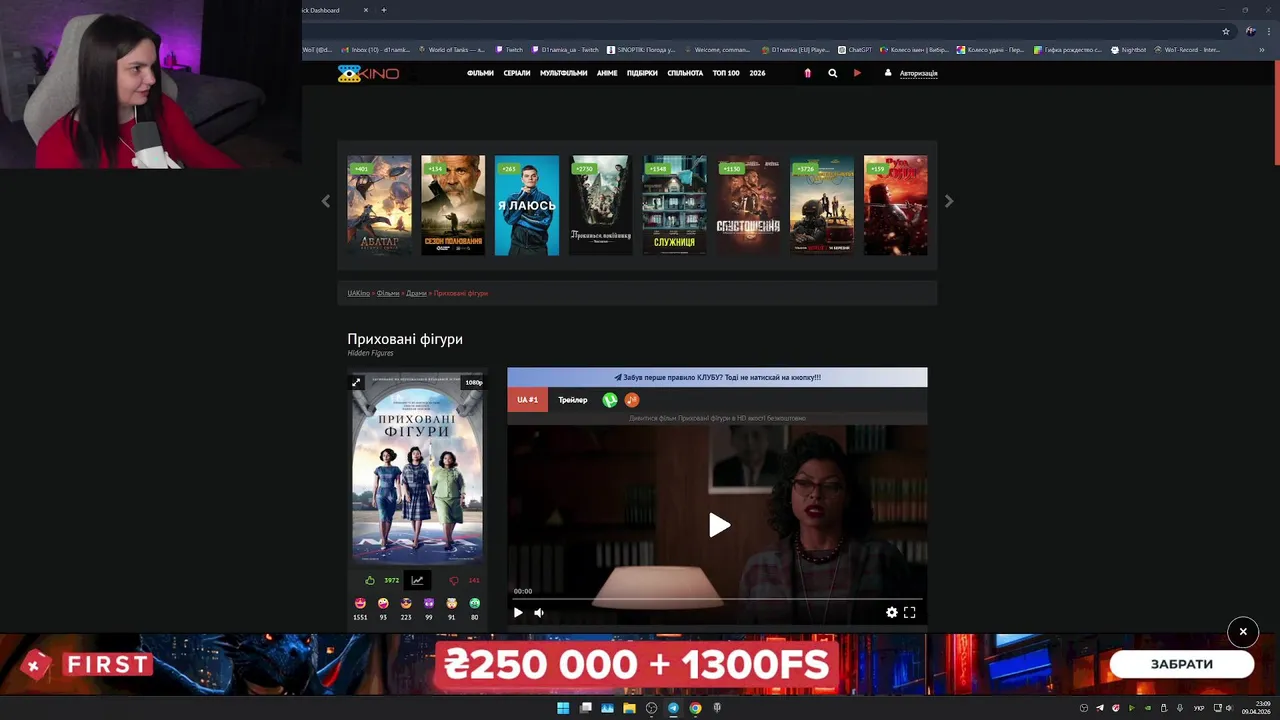Click the user profile icon beside Авторизація
The image size is (1280, 720).
pos(887,73)
